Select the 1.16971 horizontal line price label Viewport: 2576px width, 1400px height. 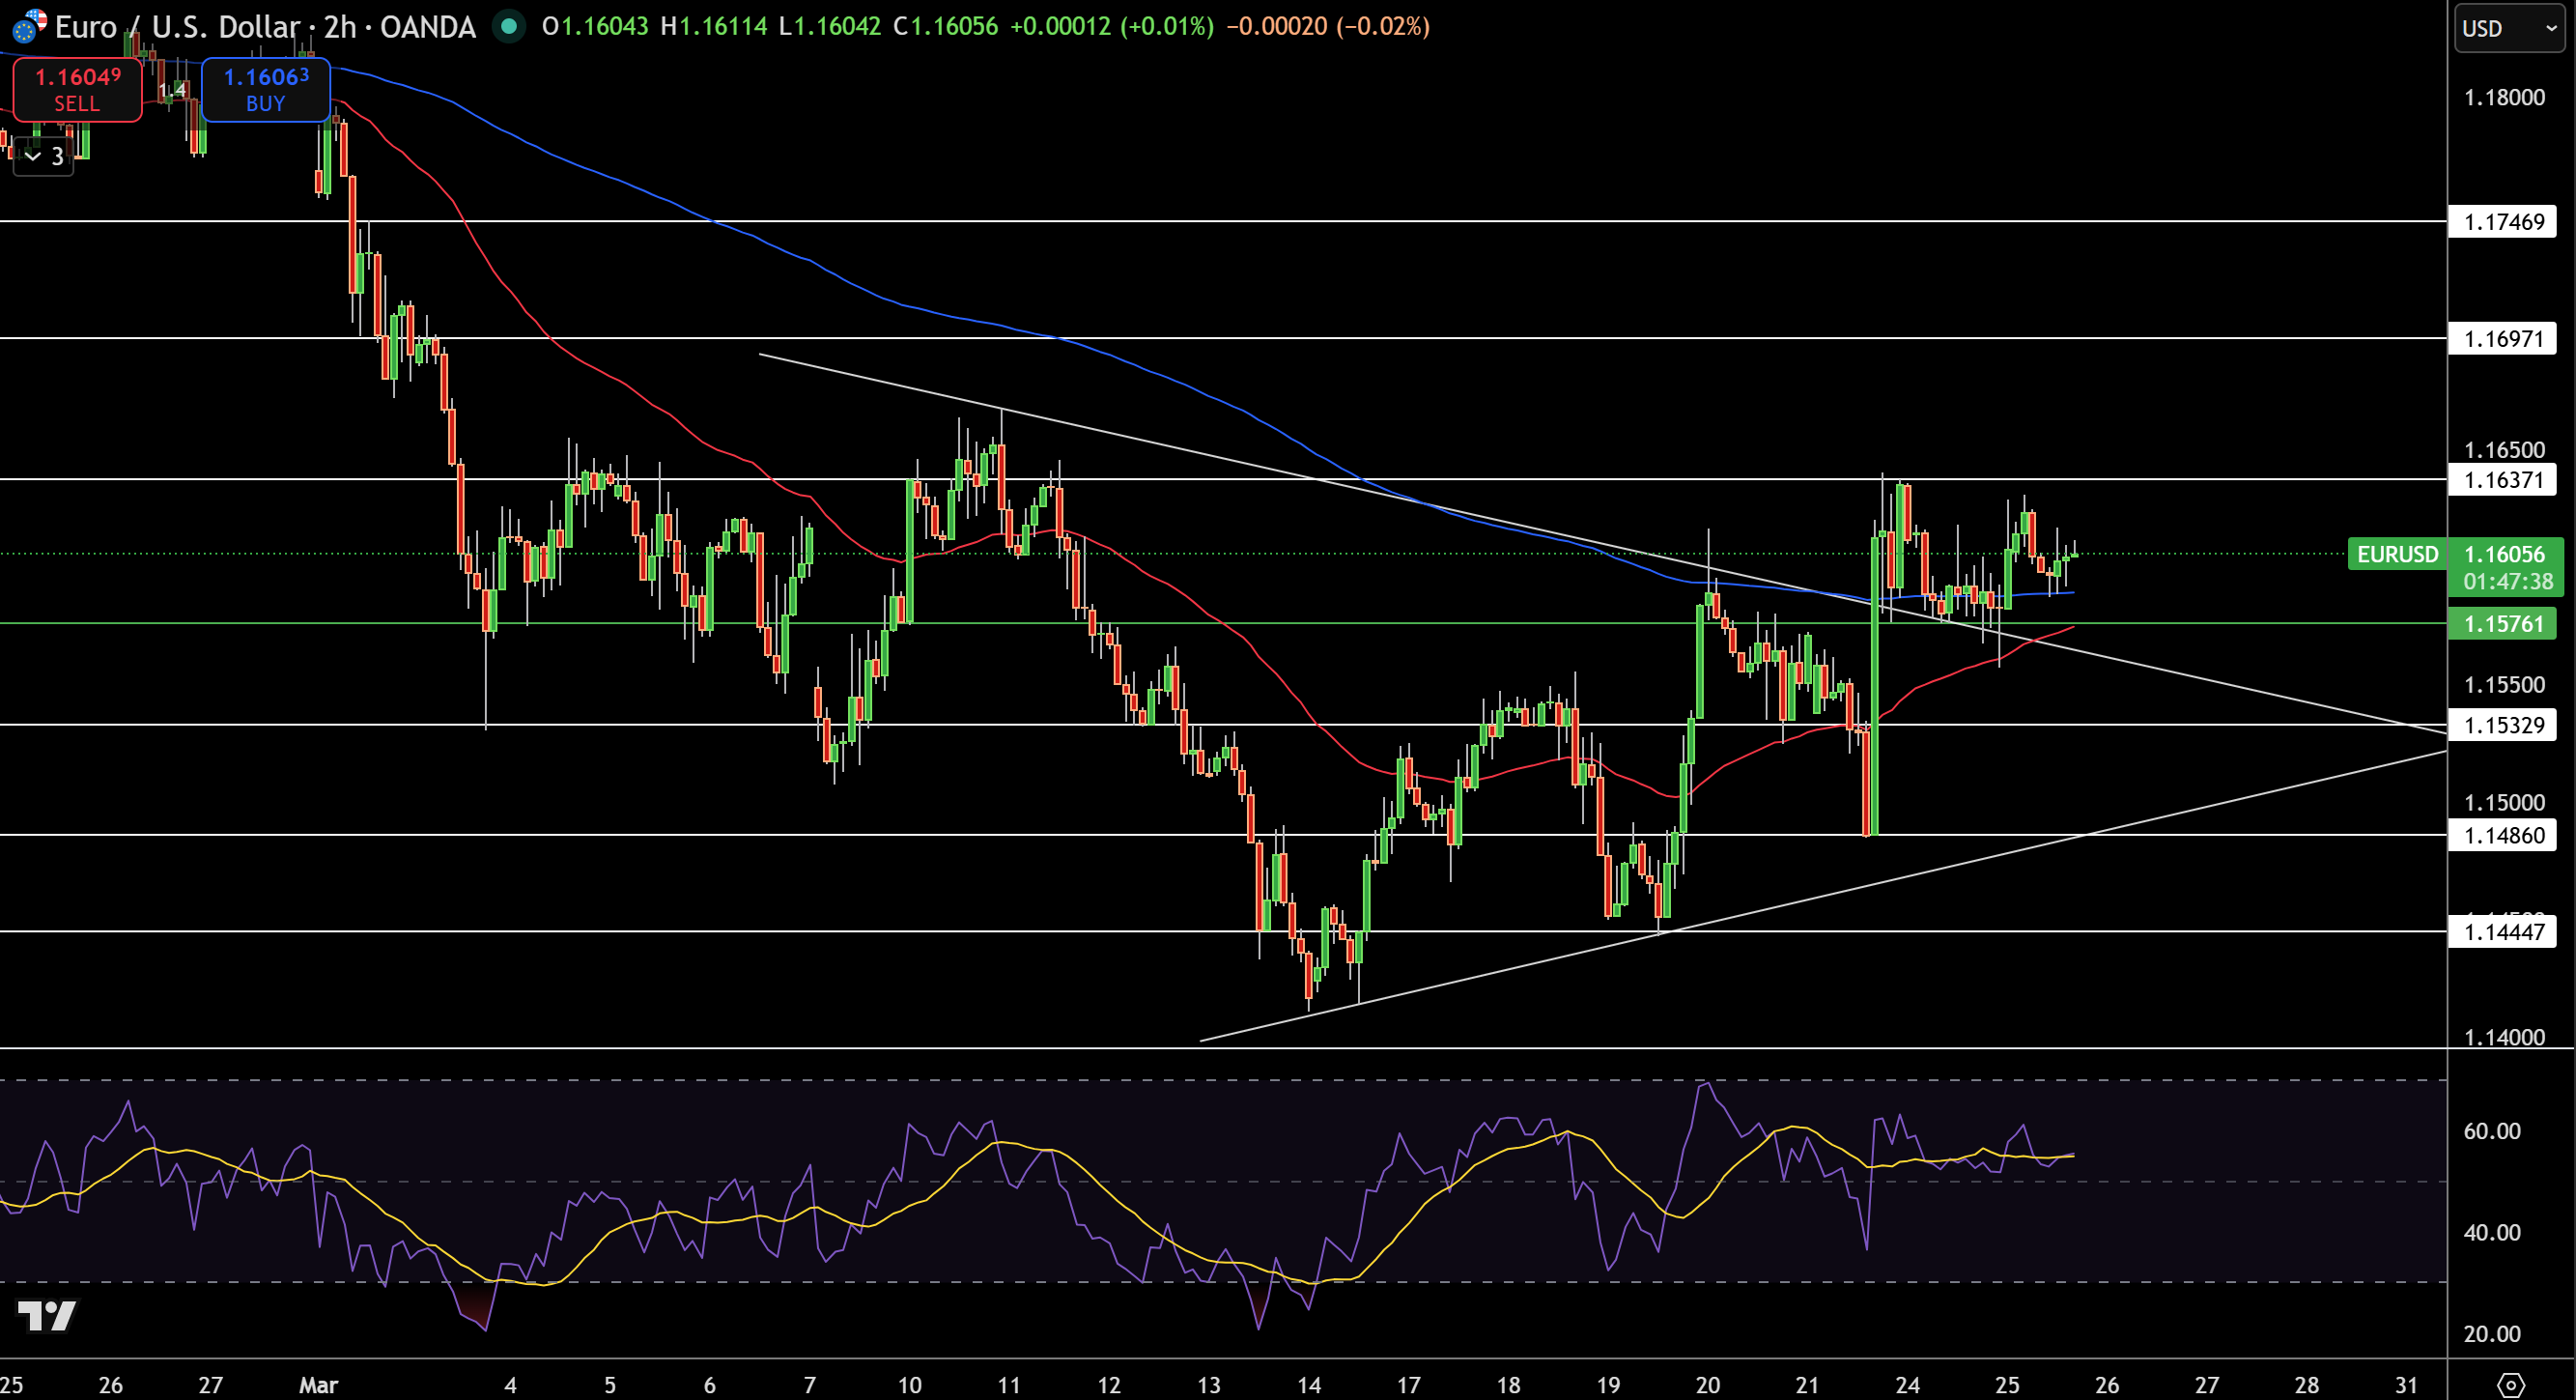pos(2503,339)
